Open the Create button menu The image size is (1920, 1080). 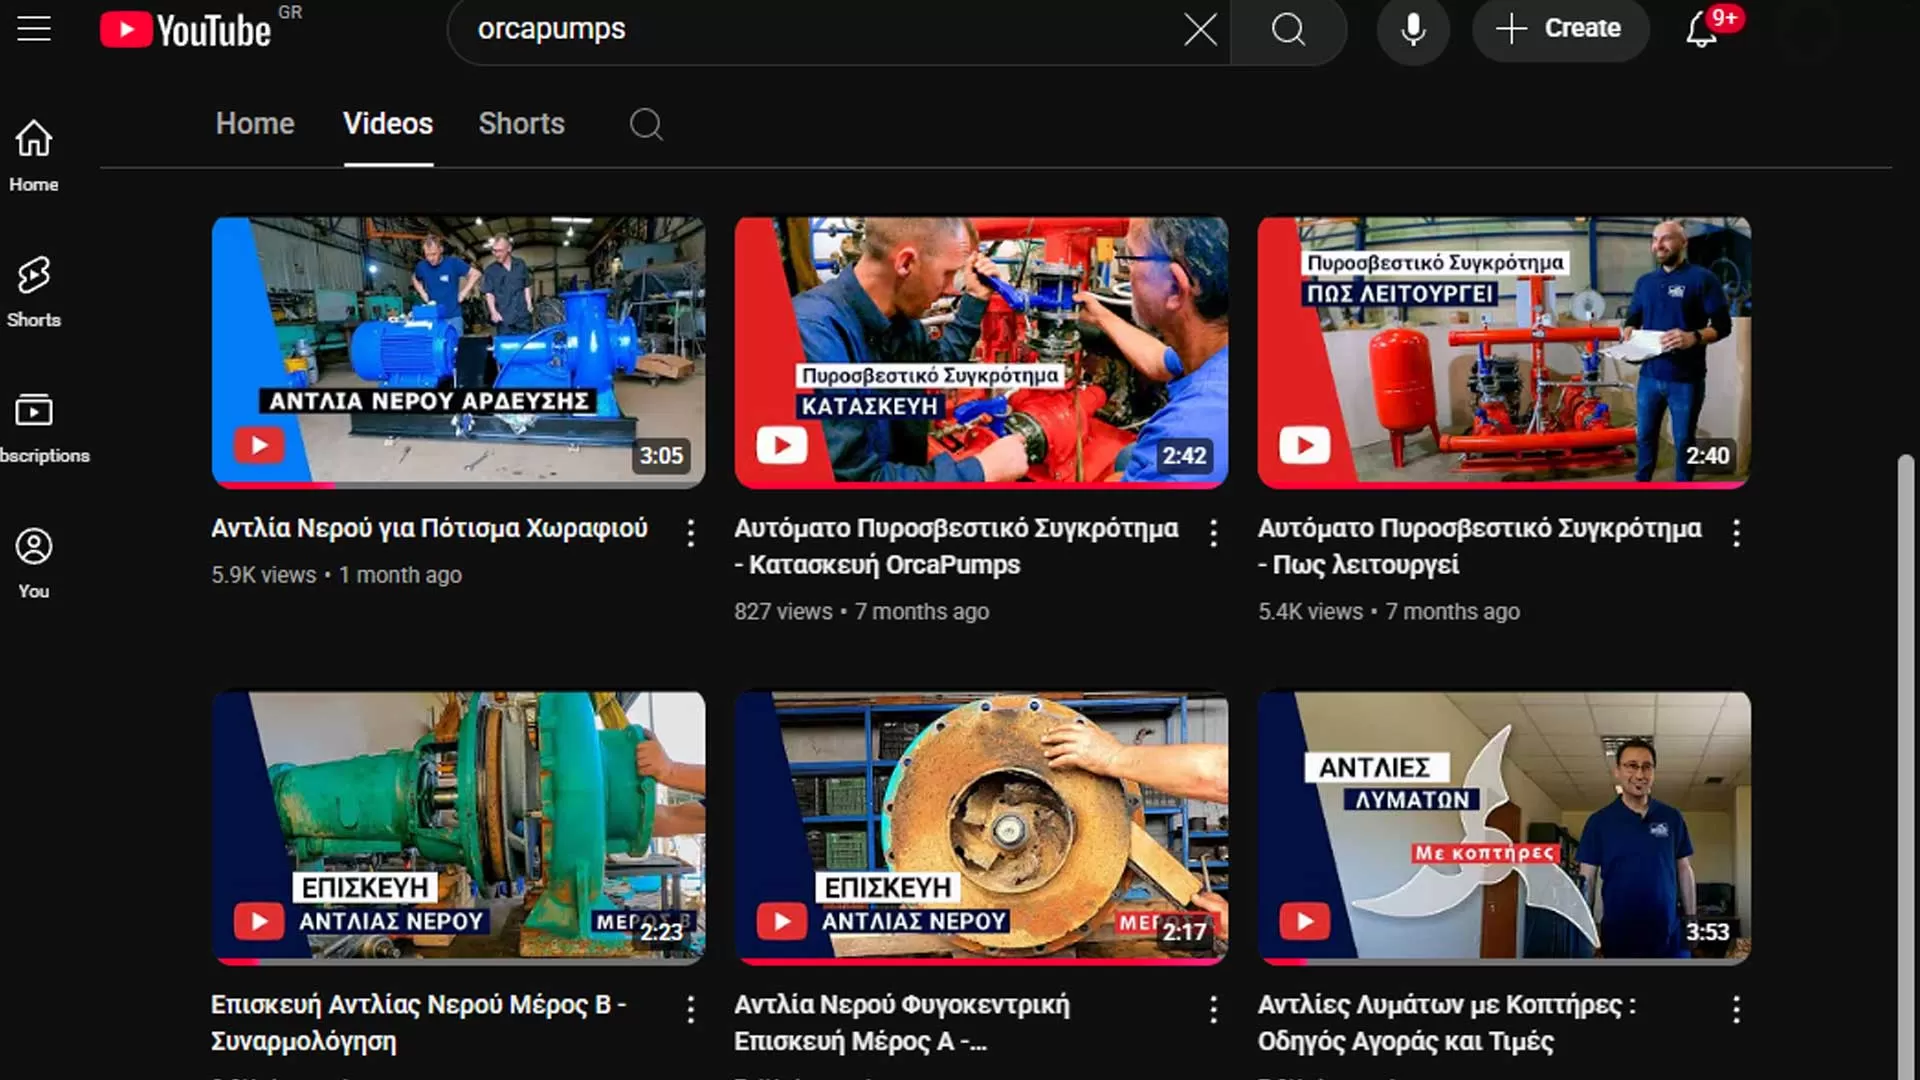click(x=1559, y=29)
